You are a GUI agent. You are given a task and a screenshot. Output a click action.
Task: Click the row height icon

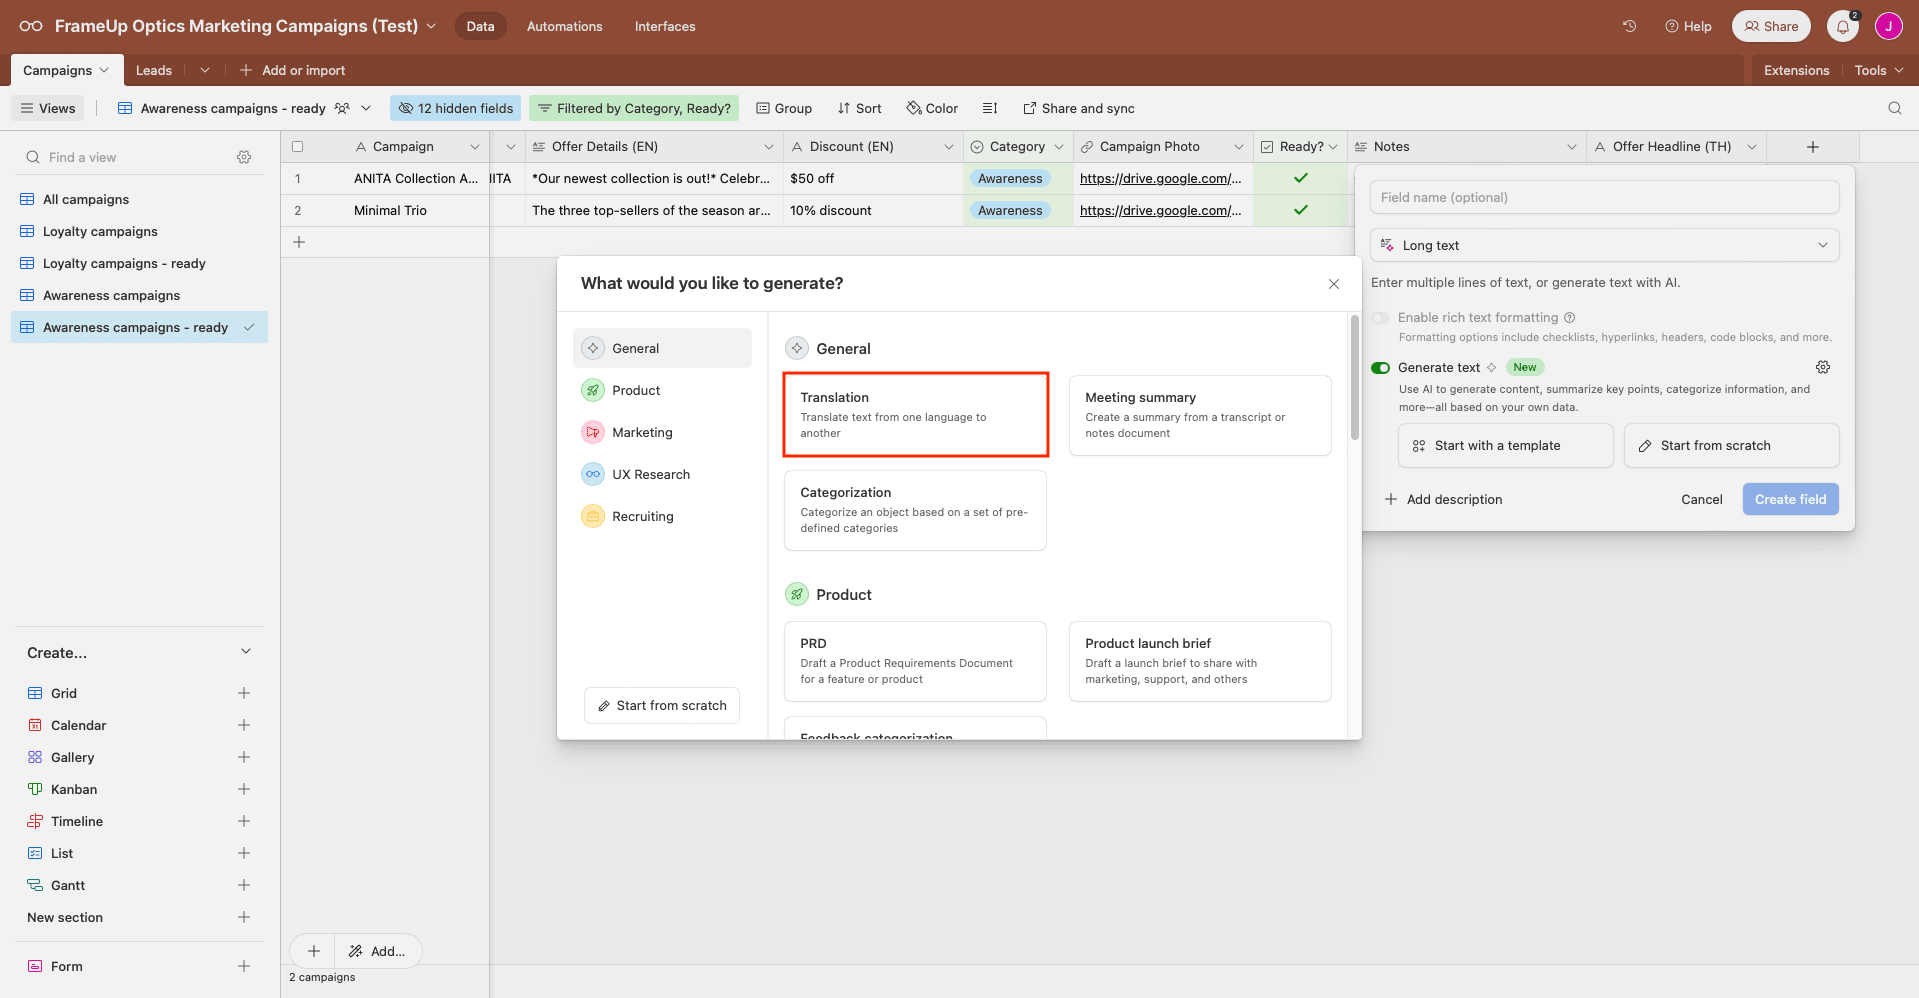[990, 108]
